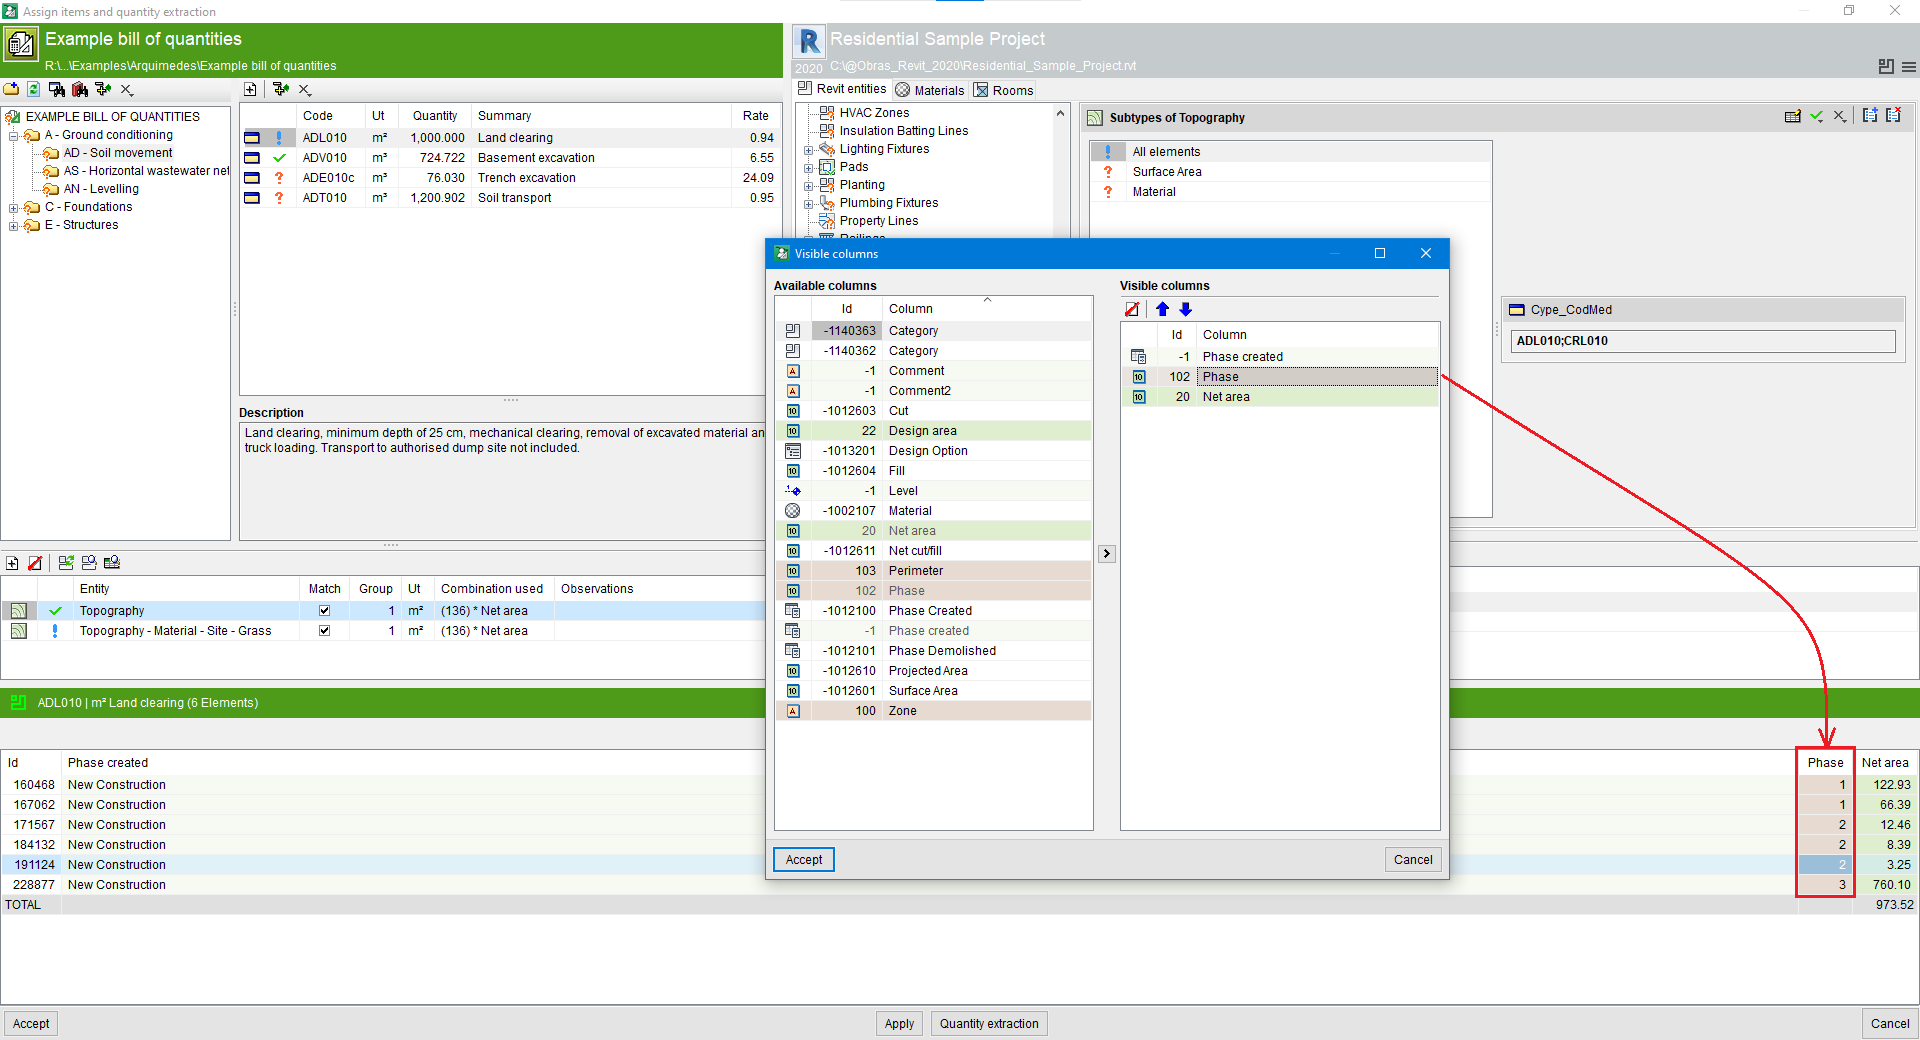The height and width of the screenshot is (1040, 1920).
Task: Click the add entity plus icon above the Entity table
Action: [12, 563]
